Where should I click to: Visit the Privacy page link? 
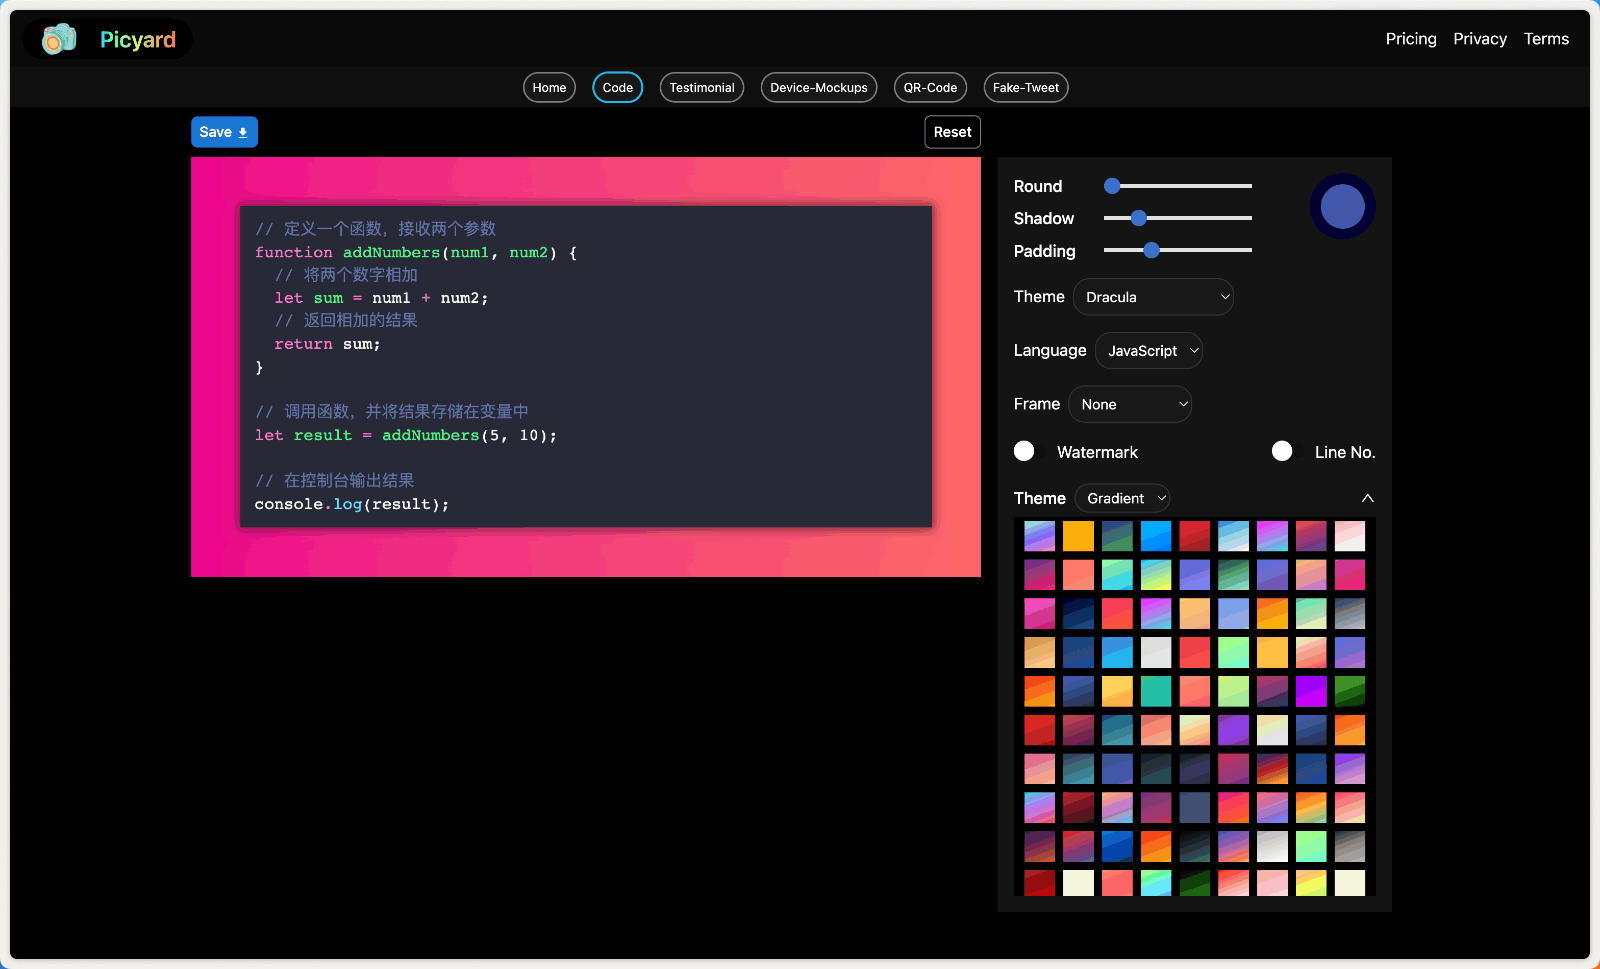tap(1479, 39)
